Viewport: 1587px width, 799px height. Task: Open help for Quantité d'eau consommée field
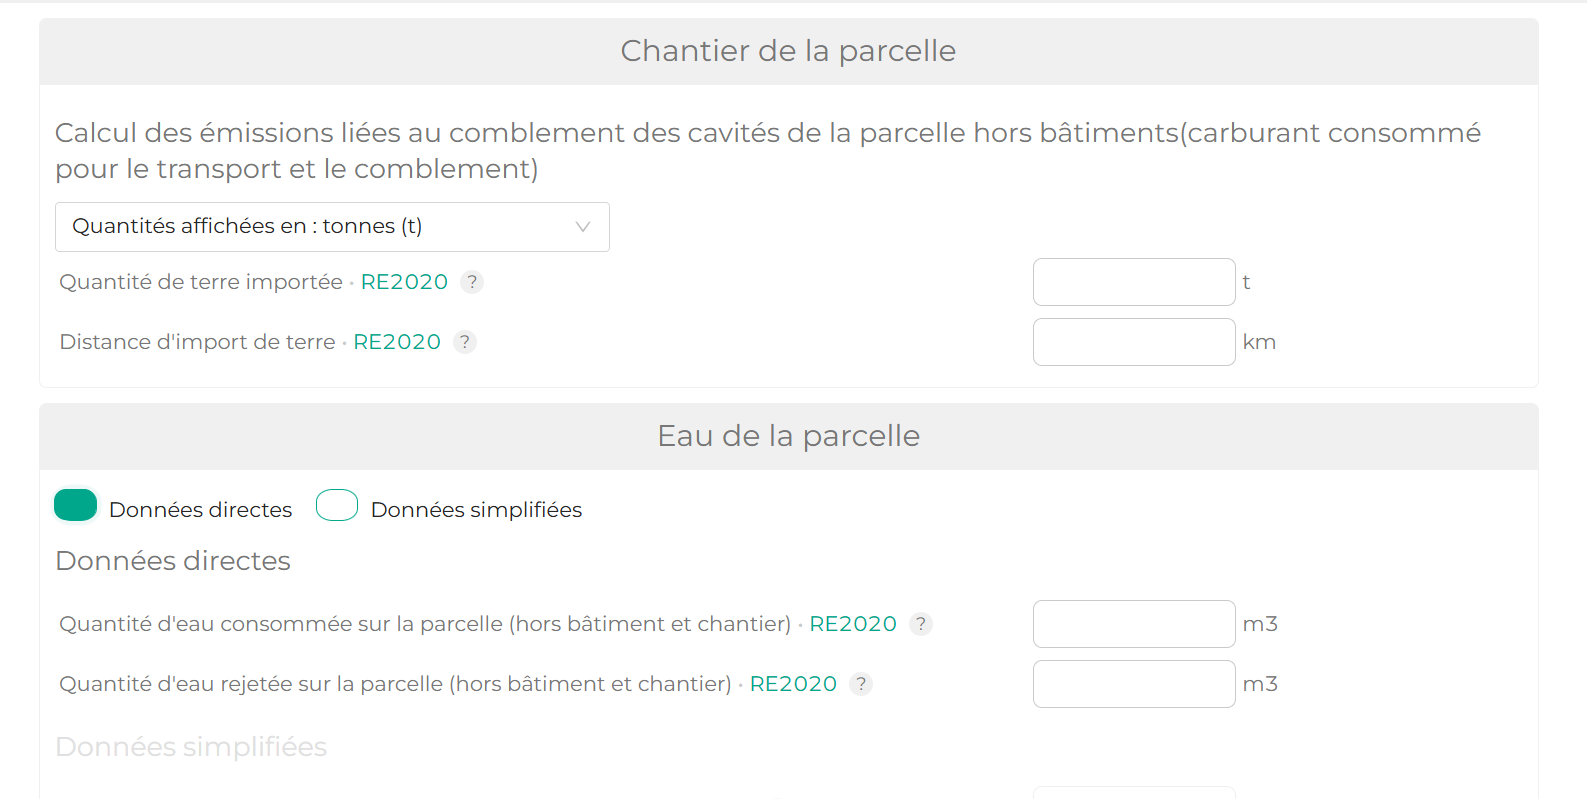click(921, 624)
